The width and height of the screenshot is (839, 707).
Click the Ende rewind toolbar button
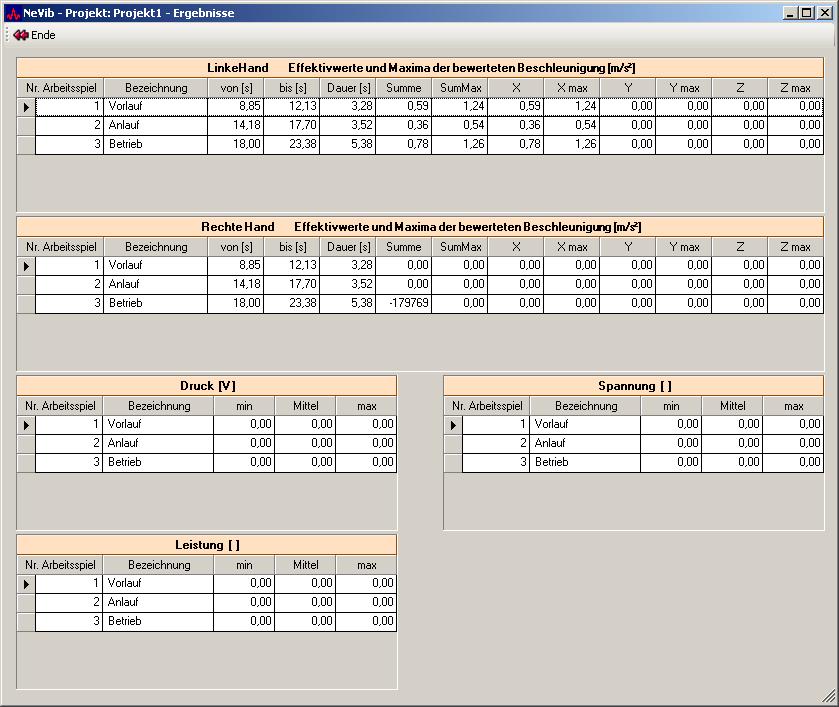(34, 35)
